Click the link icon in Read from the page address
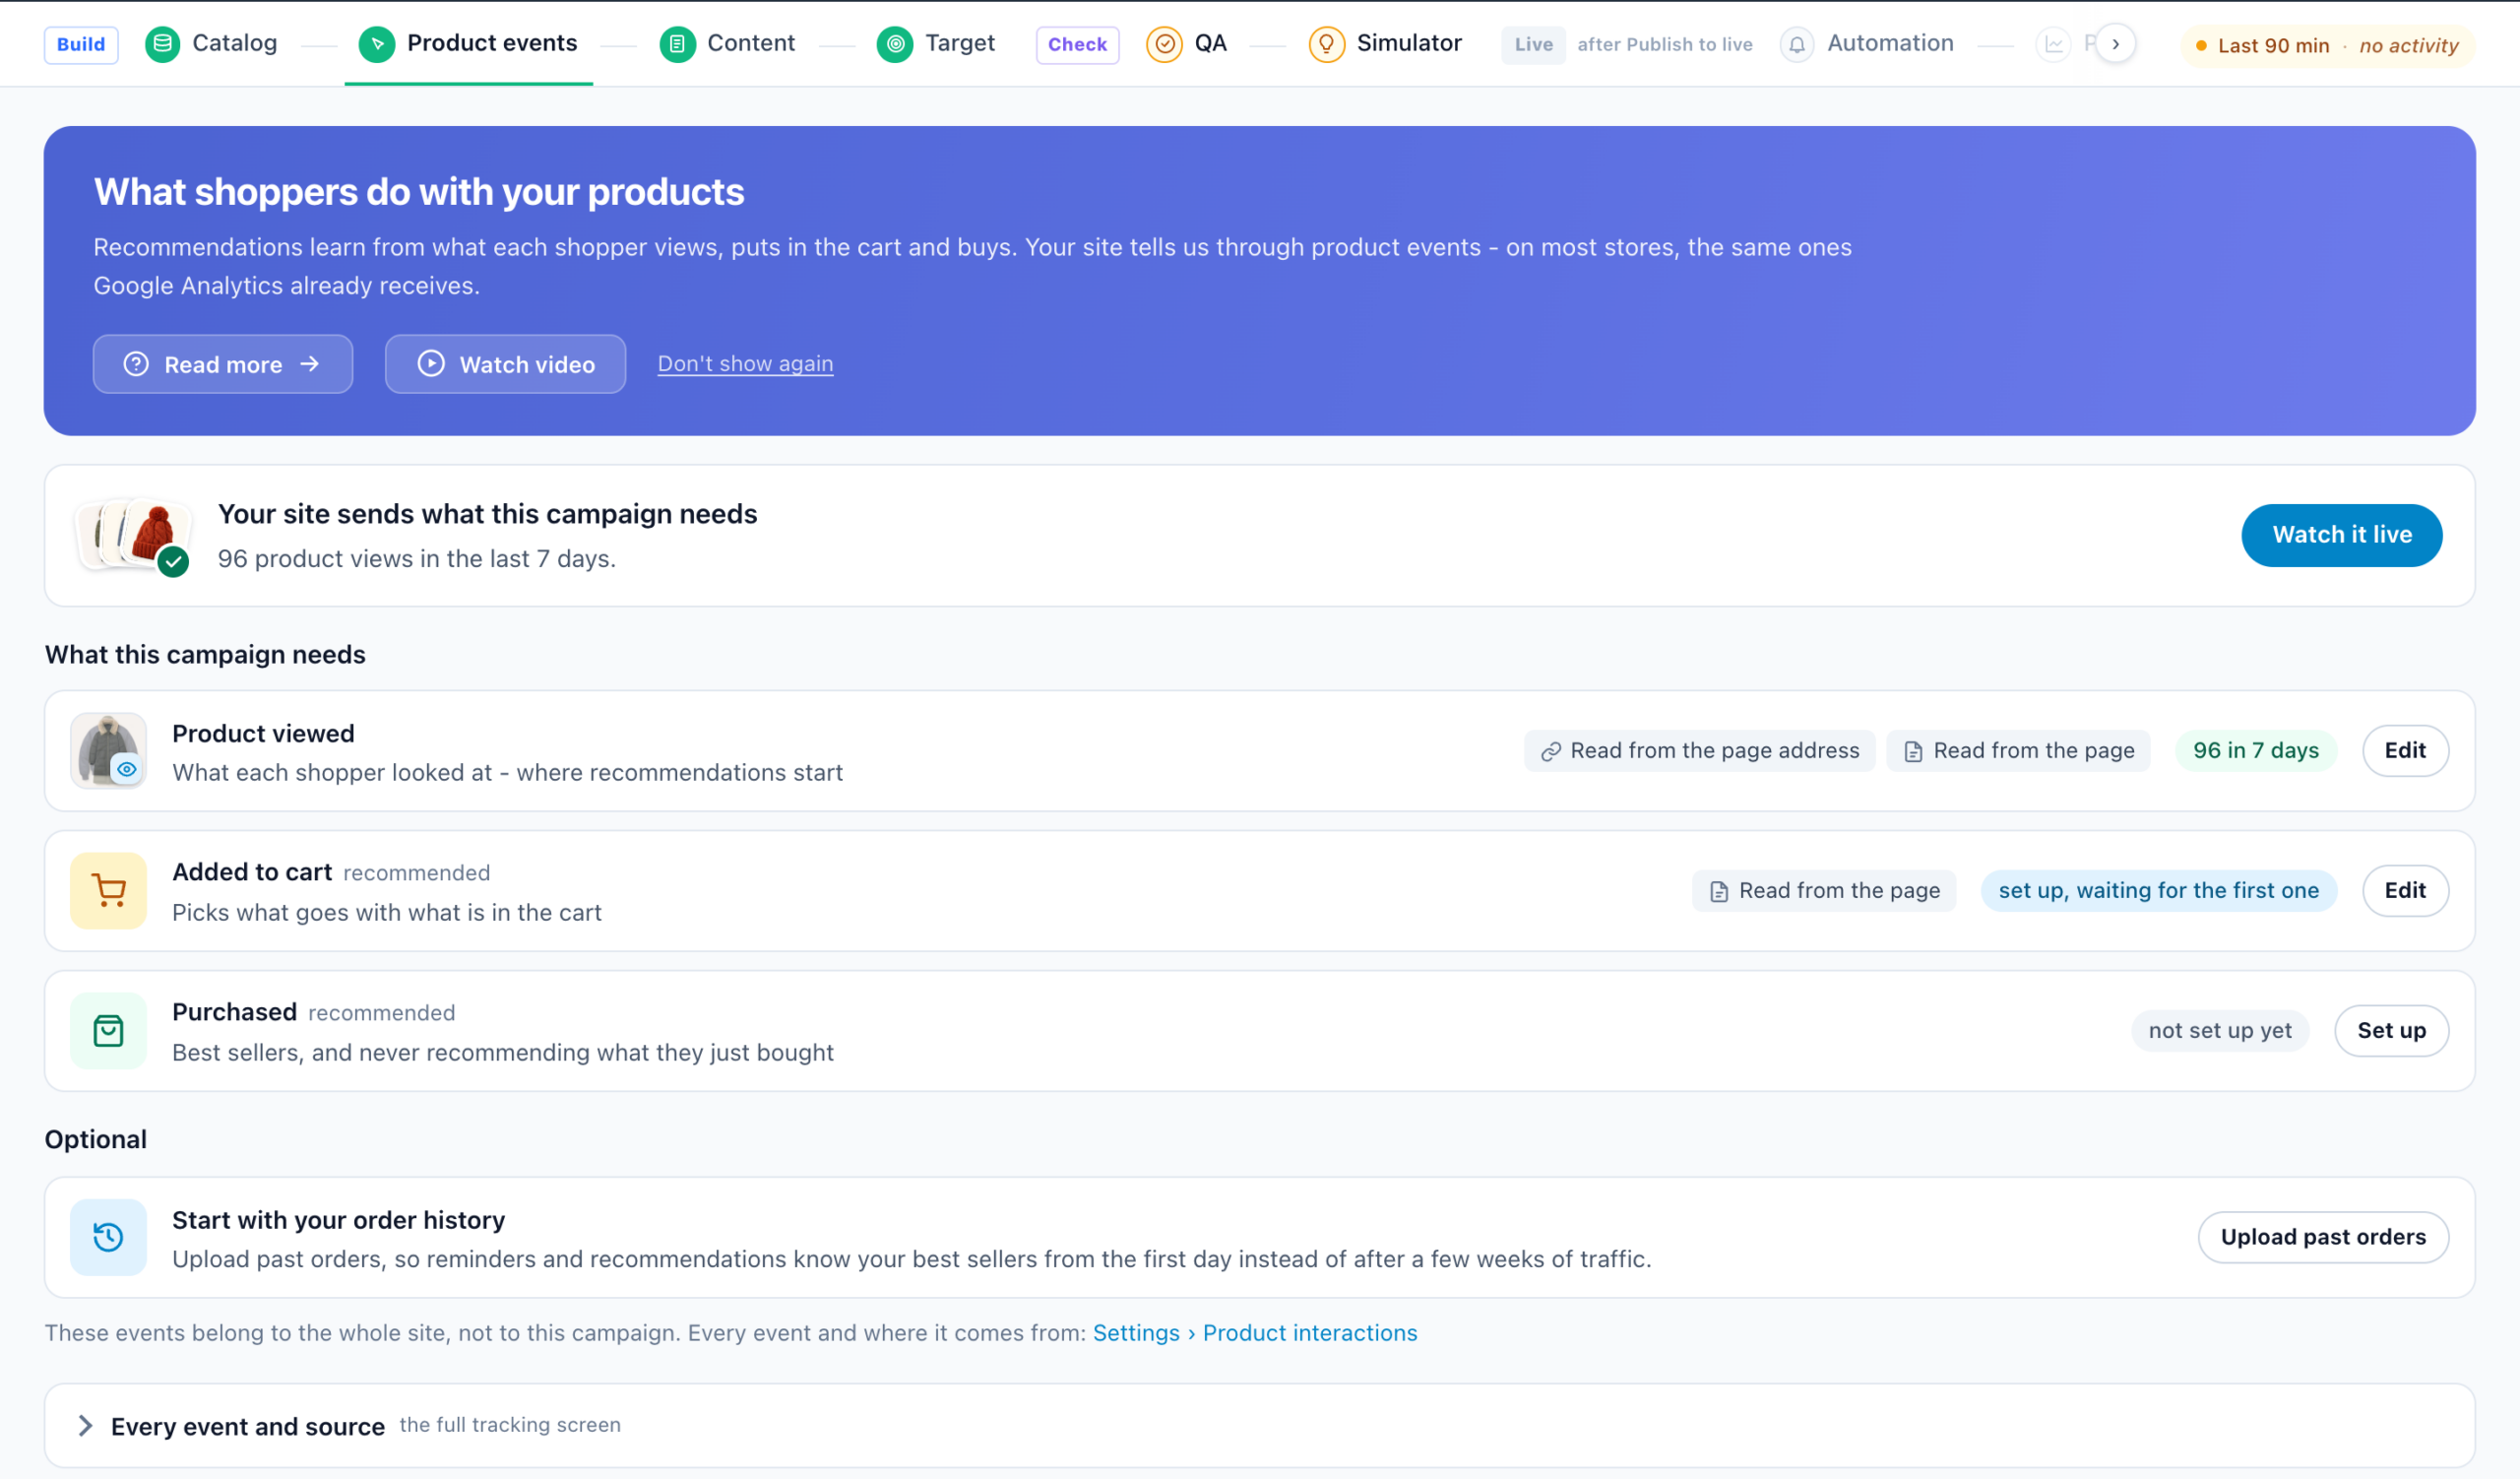The height and width of the screenshot is (1479, 2520). coord(1551,751)
